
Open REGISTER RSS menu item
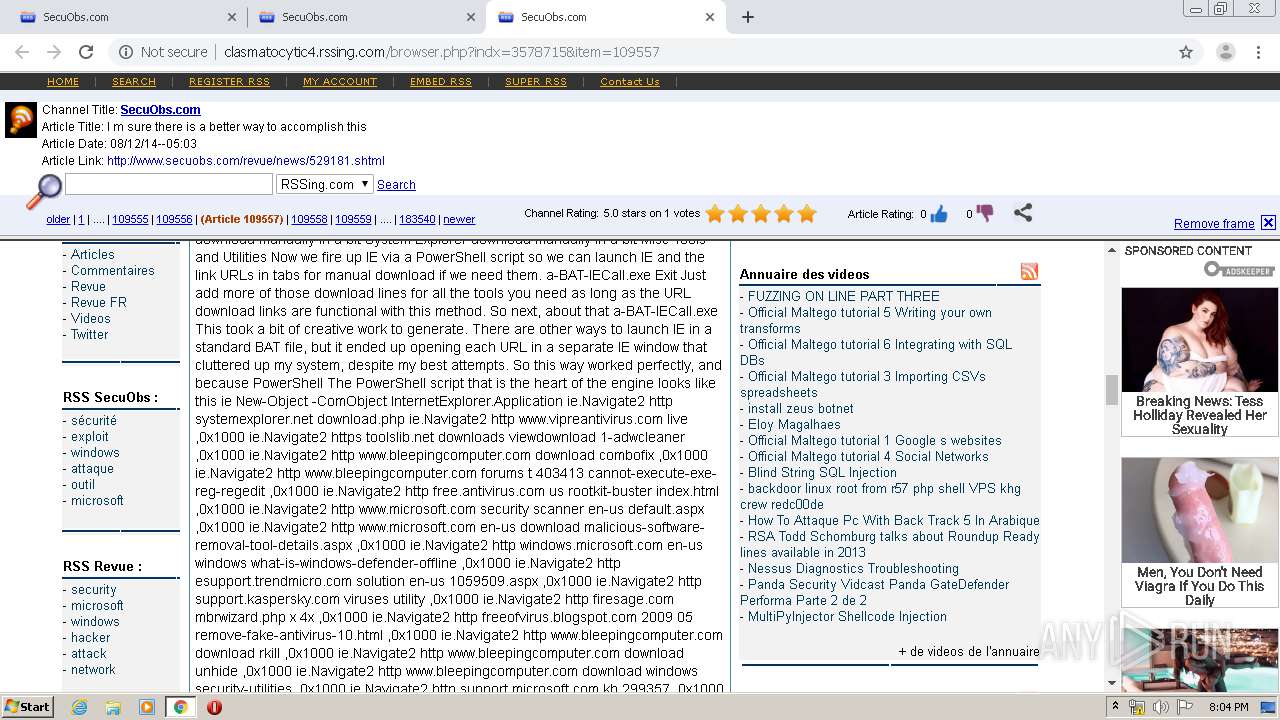pos(229,82)
